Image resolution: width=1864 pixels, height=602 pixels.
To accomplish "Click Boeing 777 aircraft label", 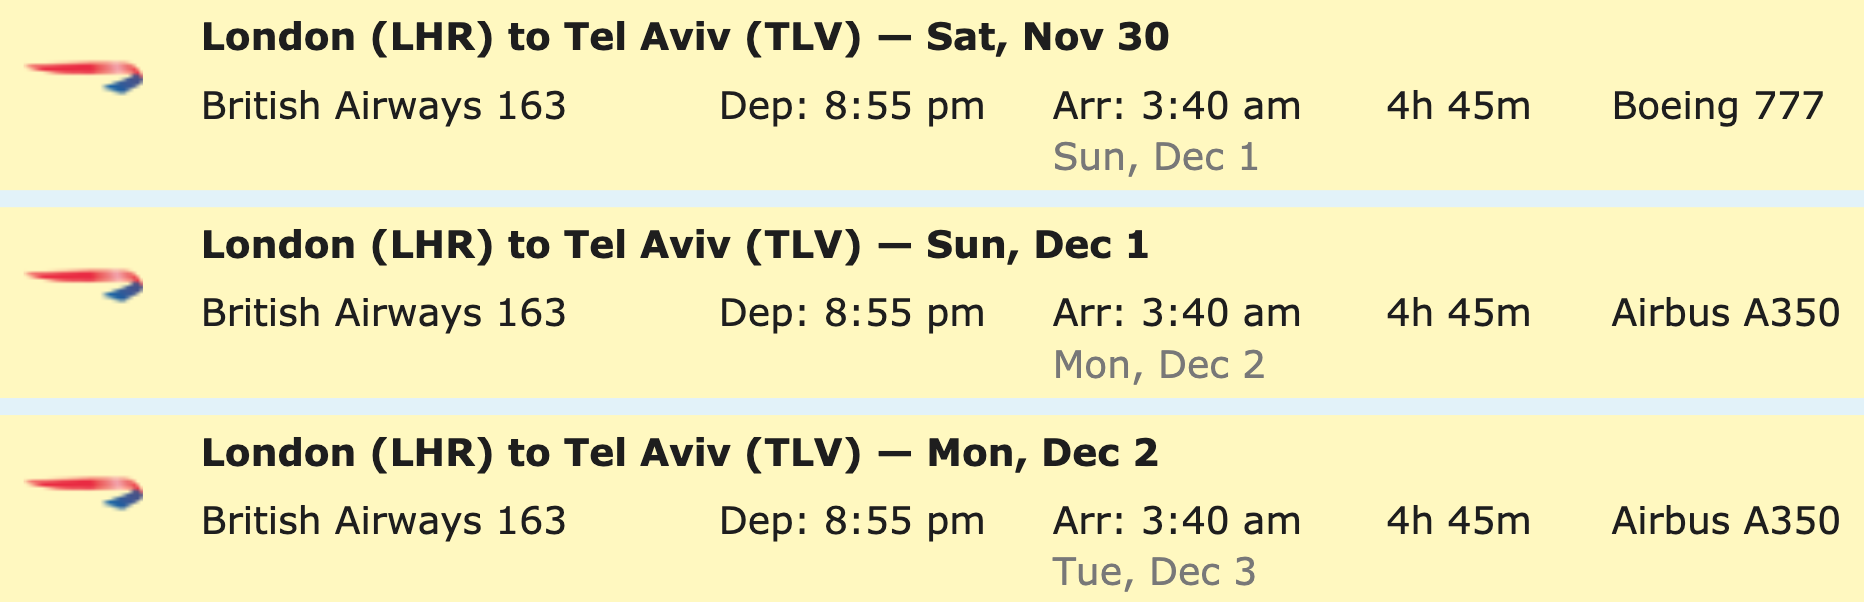I will 1718,106.
